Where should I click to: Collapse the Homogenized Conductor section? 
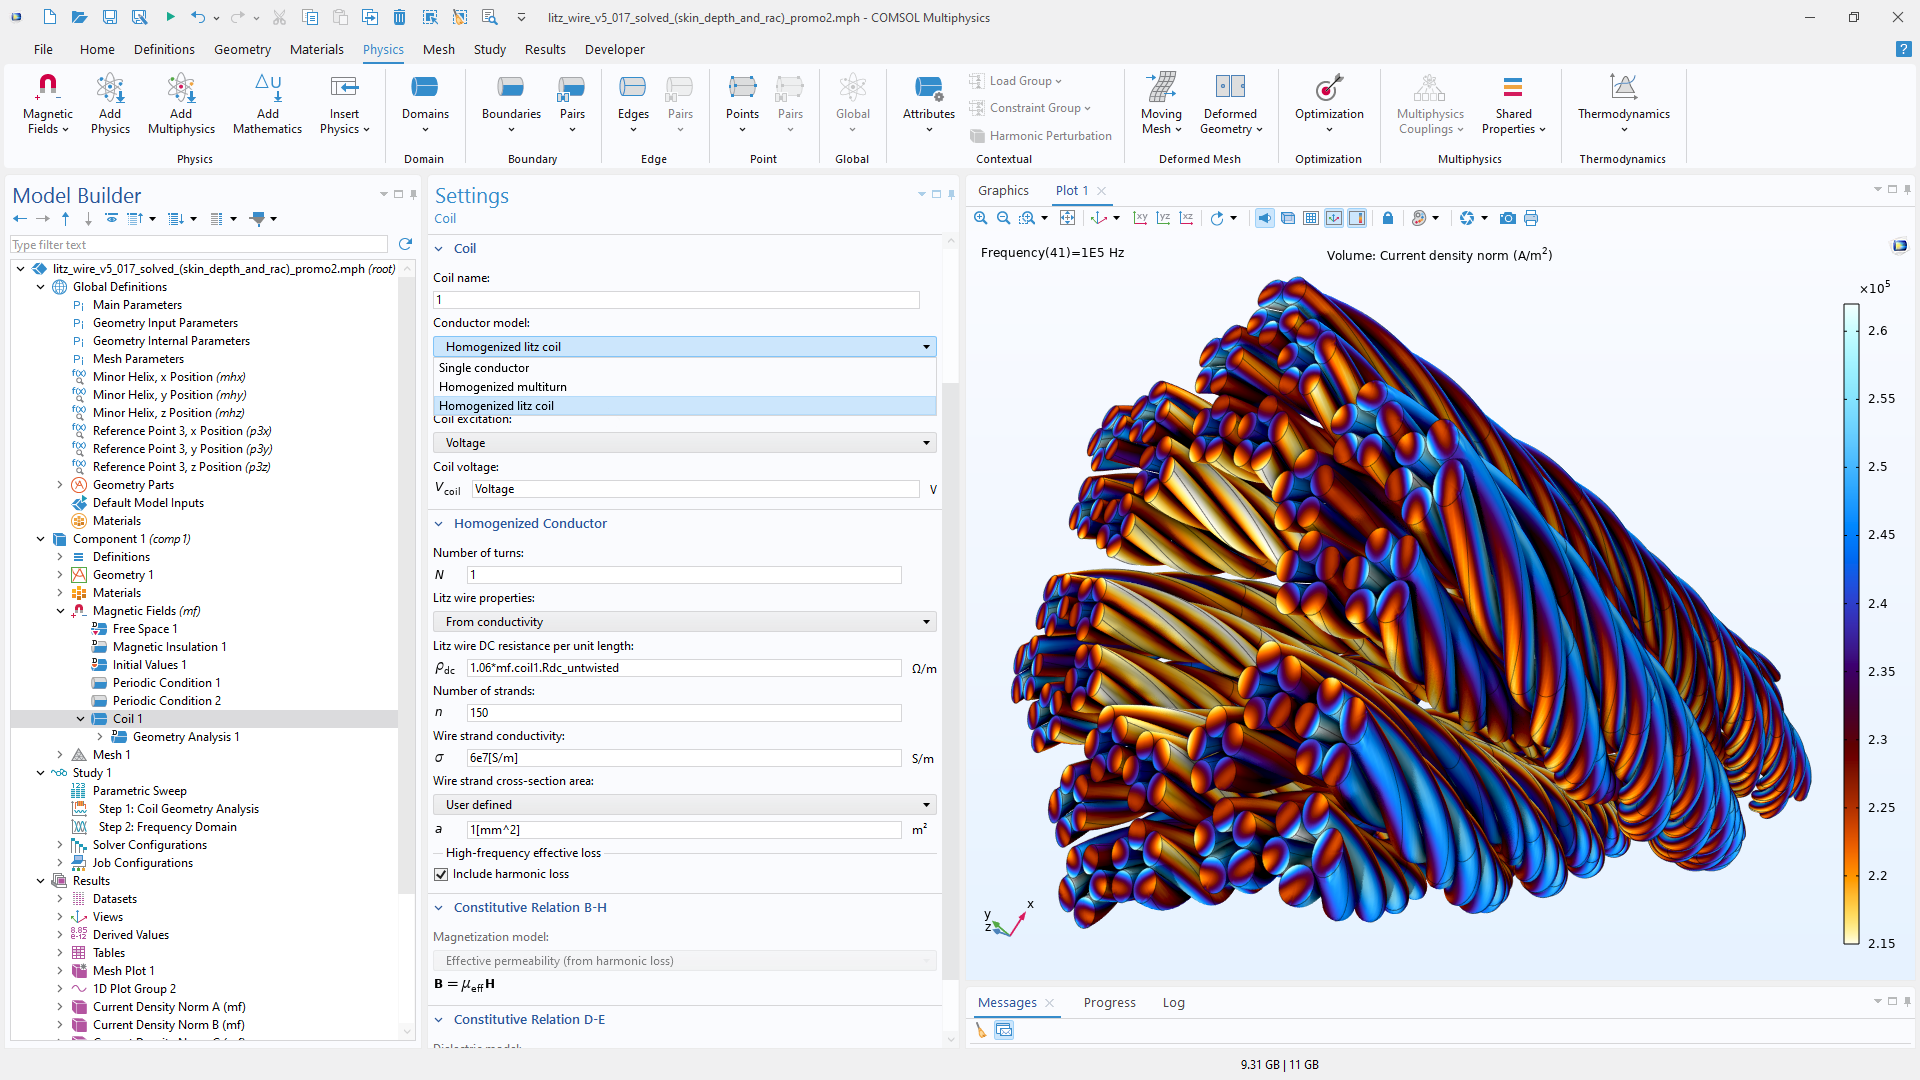[x=439, y=524]
